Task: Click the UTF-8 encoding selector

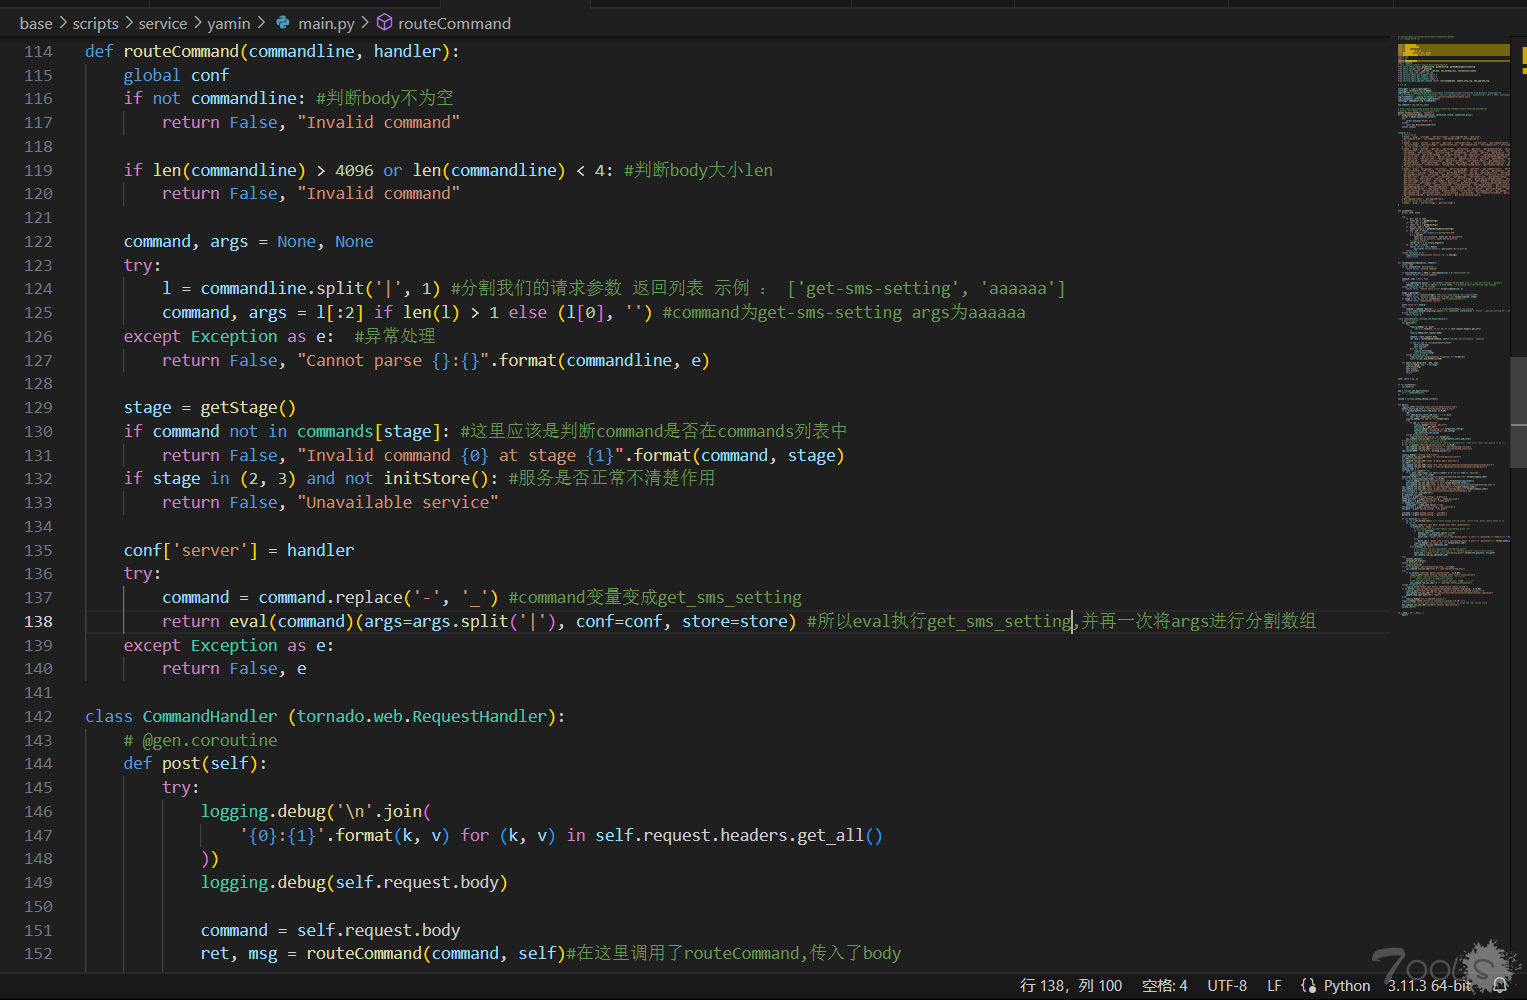Action: click(x=1227, y=985)
